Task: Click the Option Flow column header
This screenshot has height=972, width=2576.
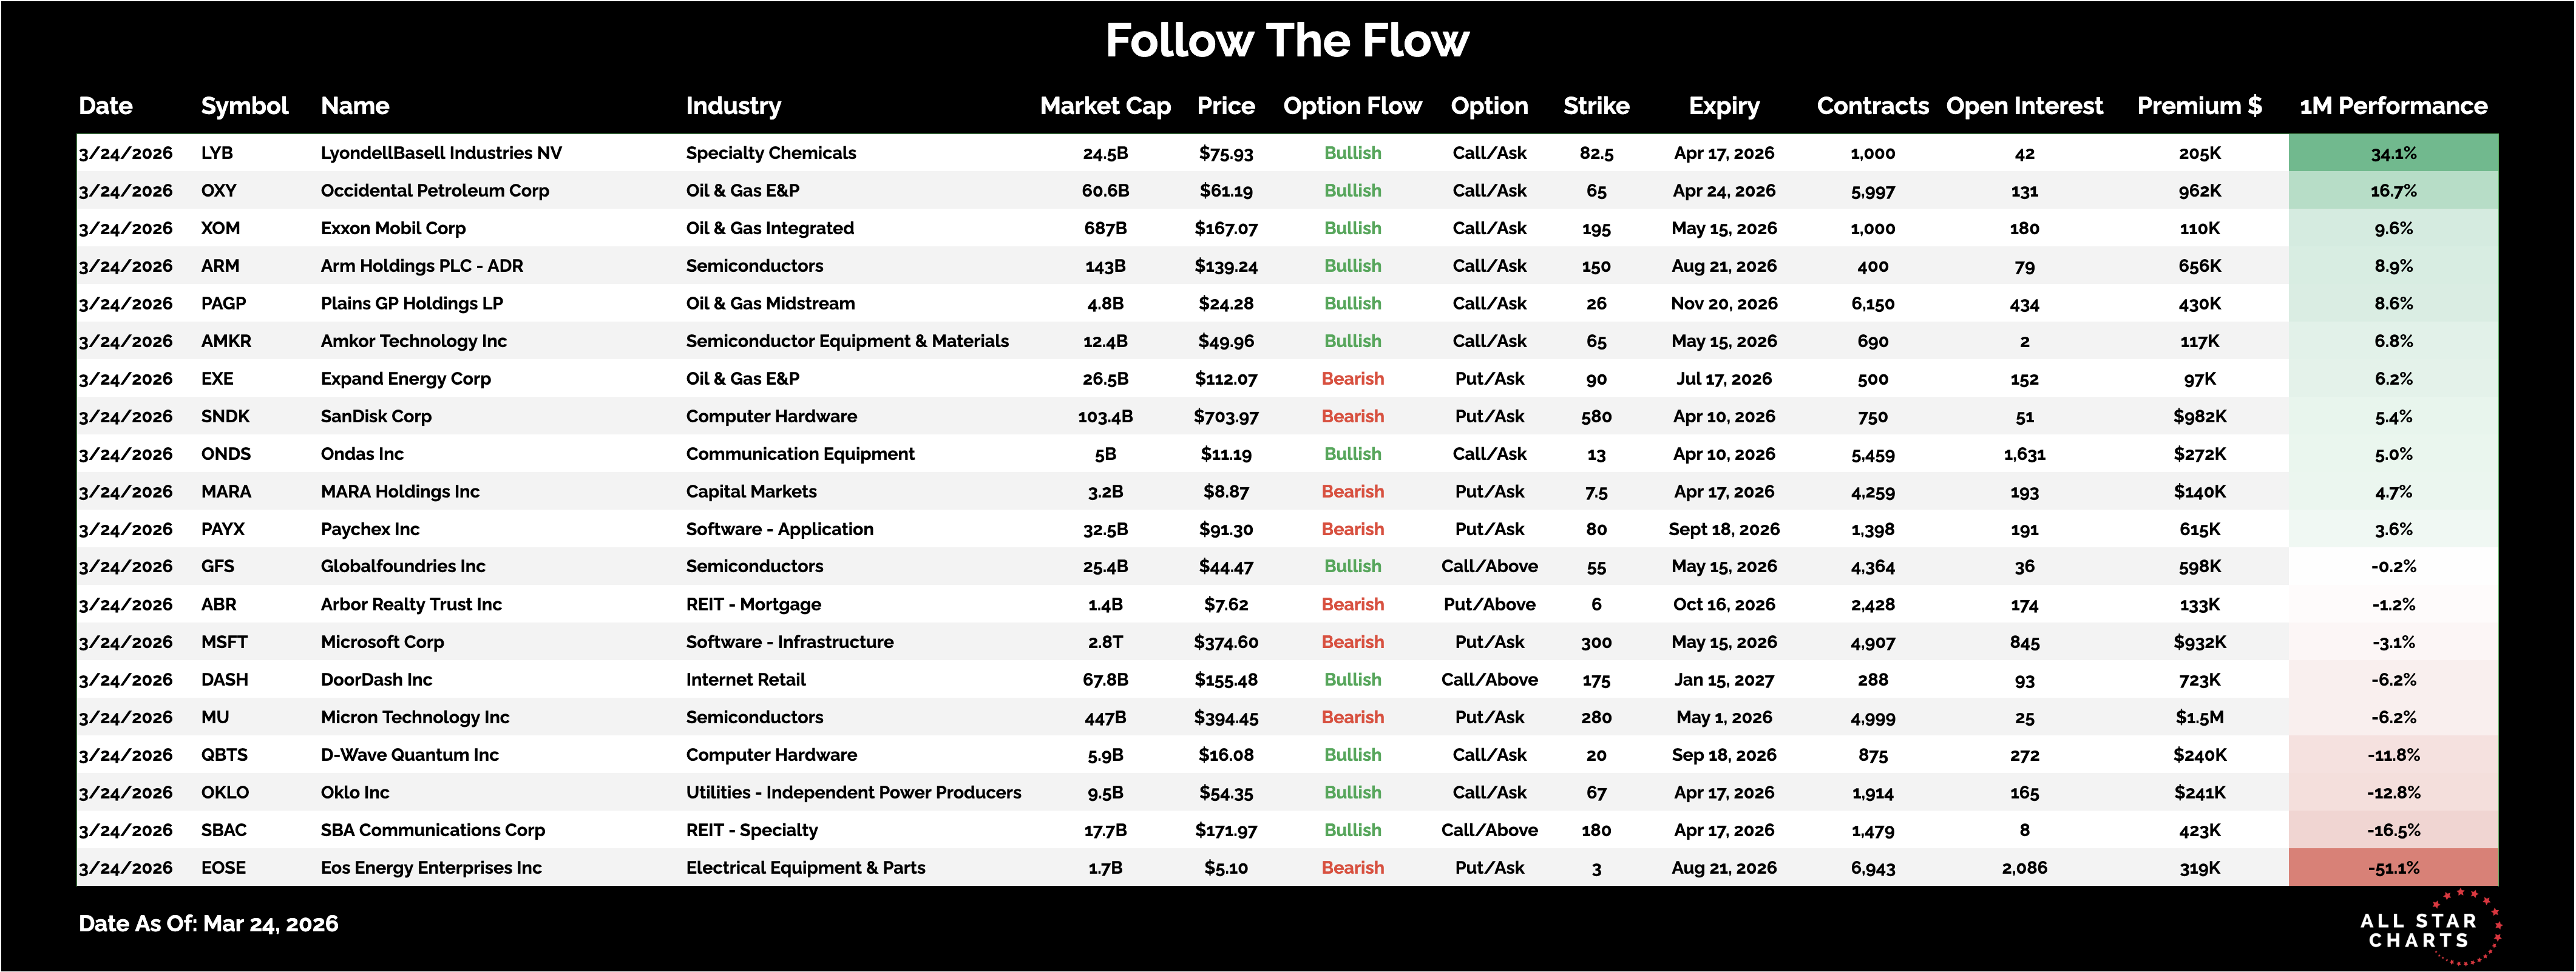Action: (1352, 106)
